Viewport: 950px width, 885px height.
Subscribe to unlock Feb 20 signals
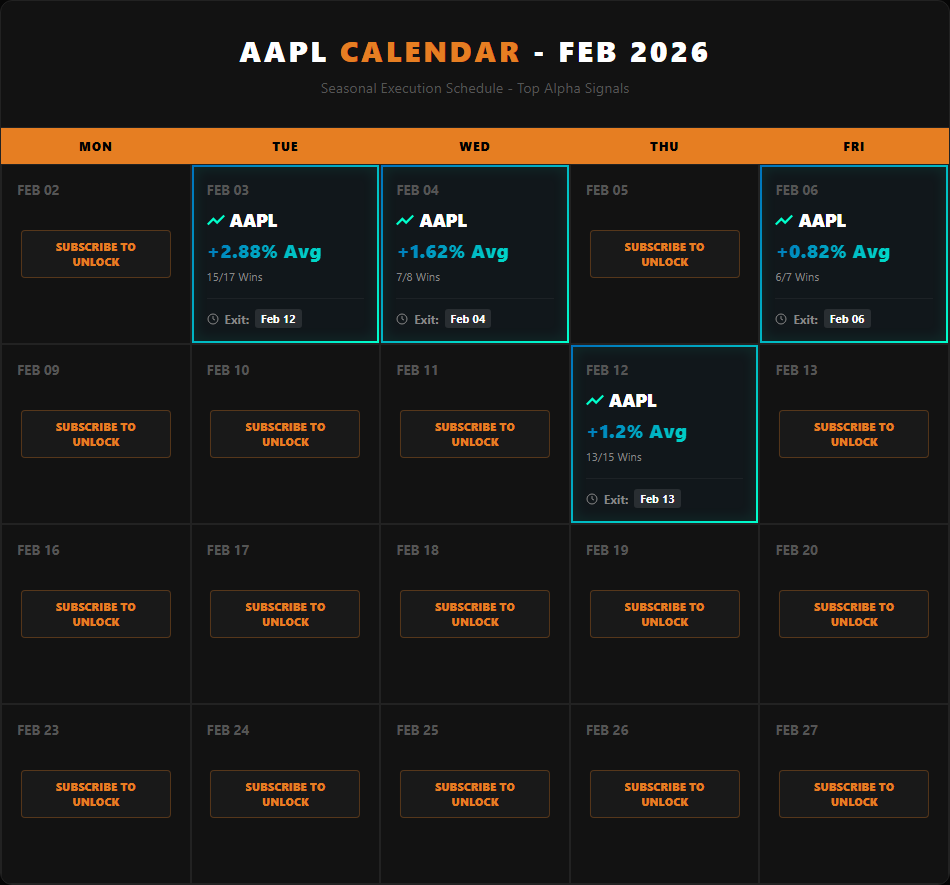click(x=853, y=614)
